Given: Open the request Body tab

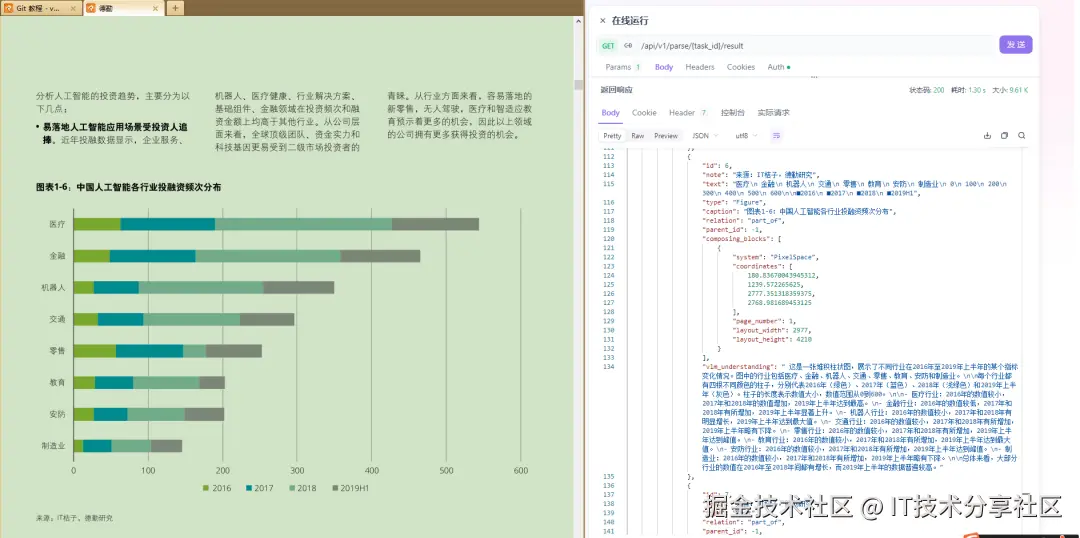Looking at the screenshot, I should tap(664, 68).
